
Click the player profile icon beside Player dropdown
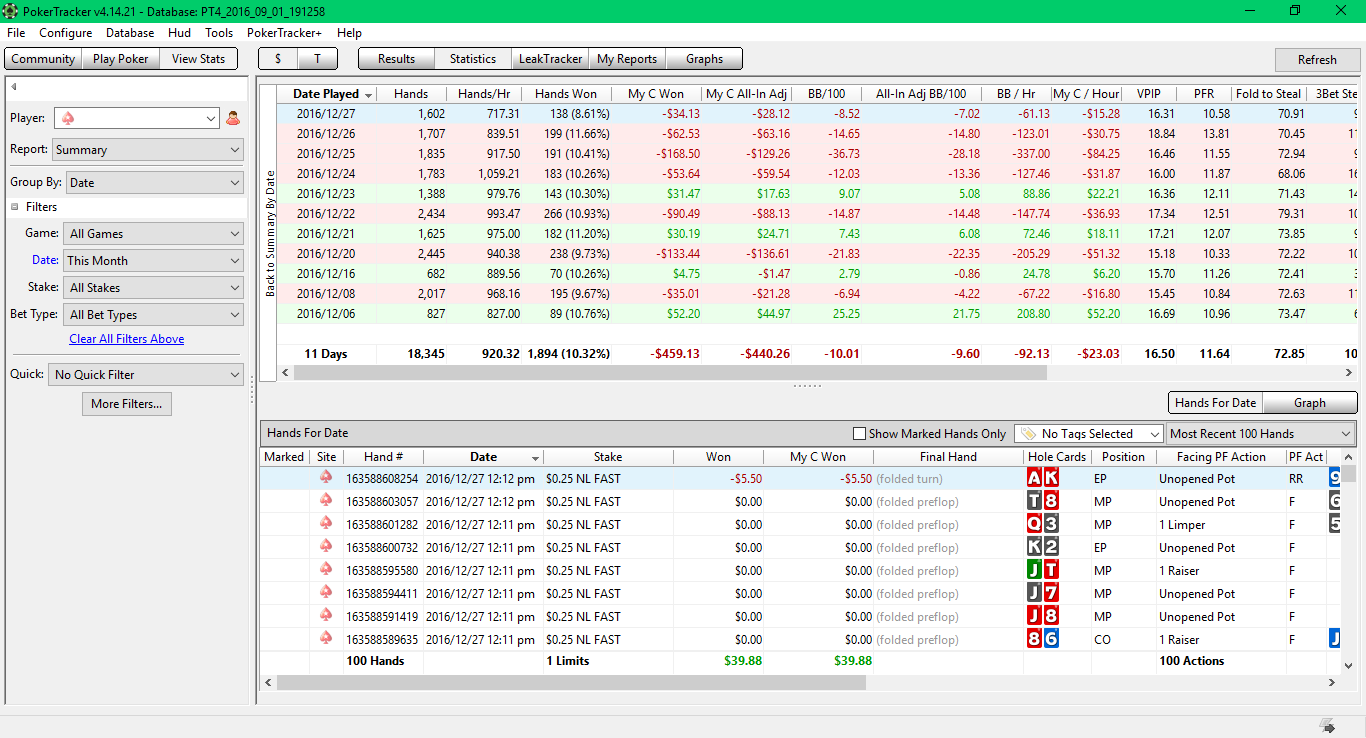pyautogui.click(x=233, y=118)
